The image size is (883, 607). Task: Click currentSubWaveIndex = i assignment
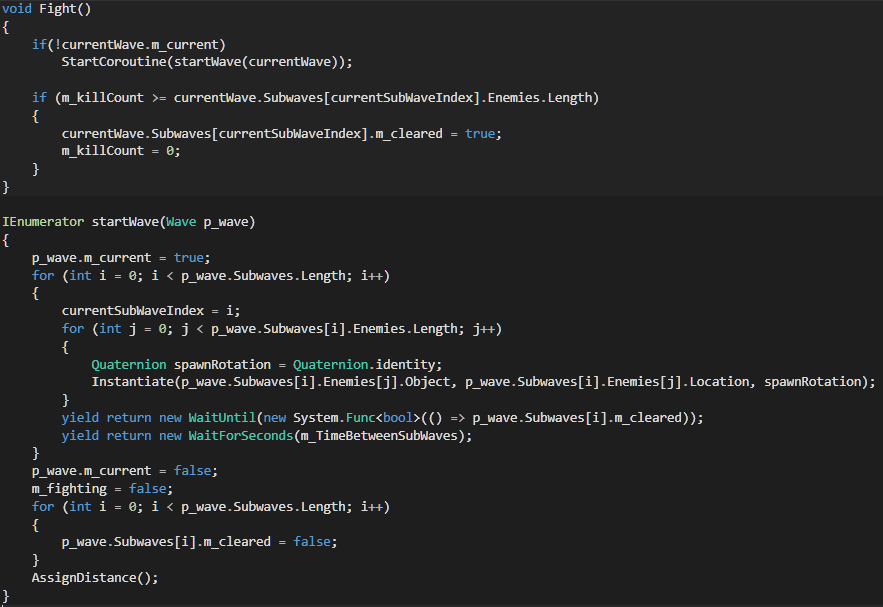[150, 310]
